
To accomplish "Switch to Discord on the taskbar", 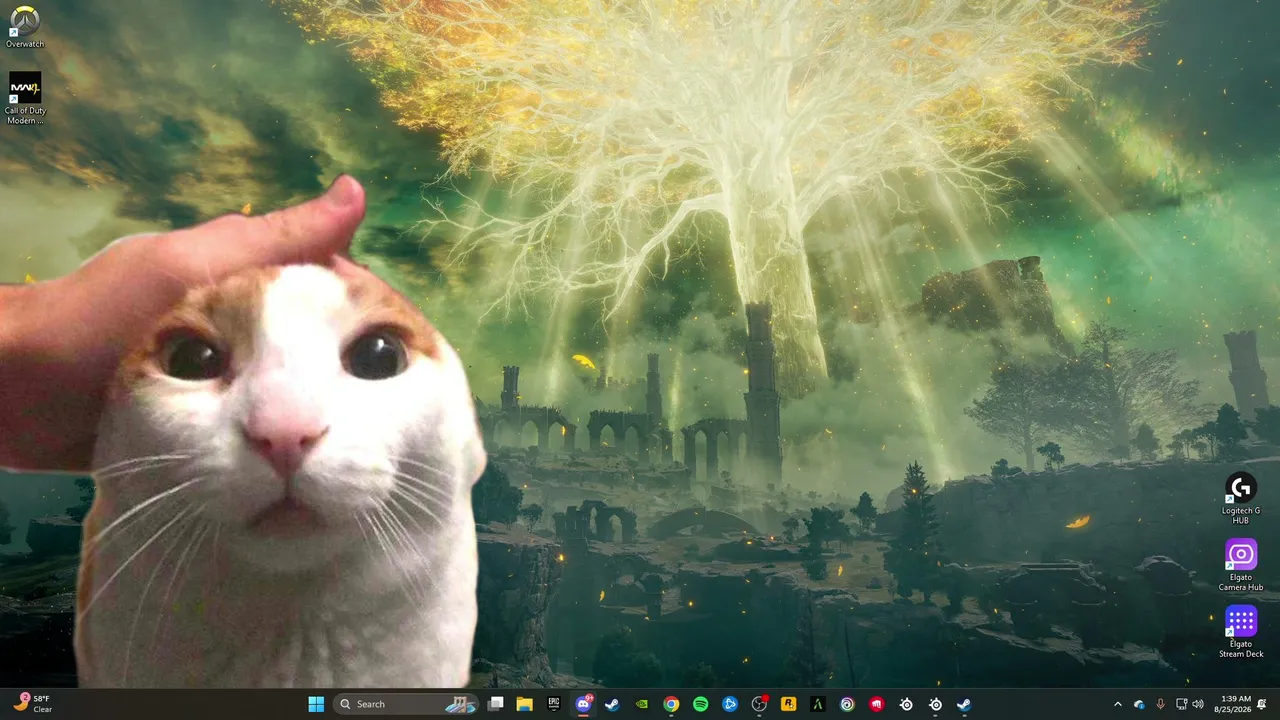I will pos(583,704).
